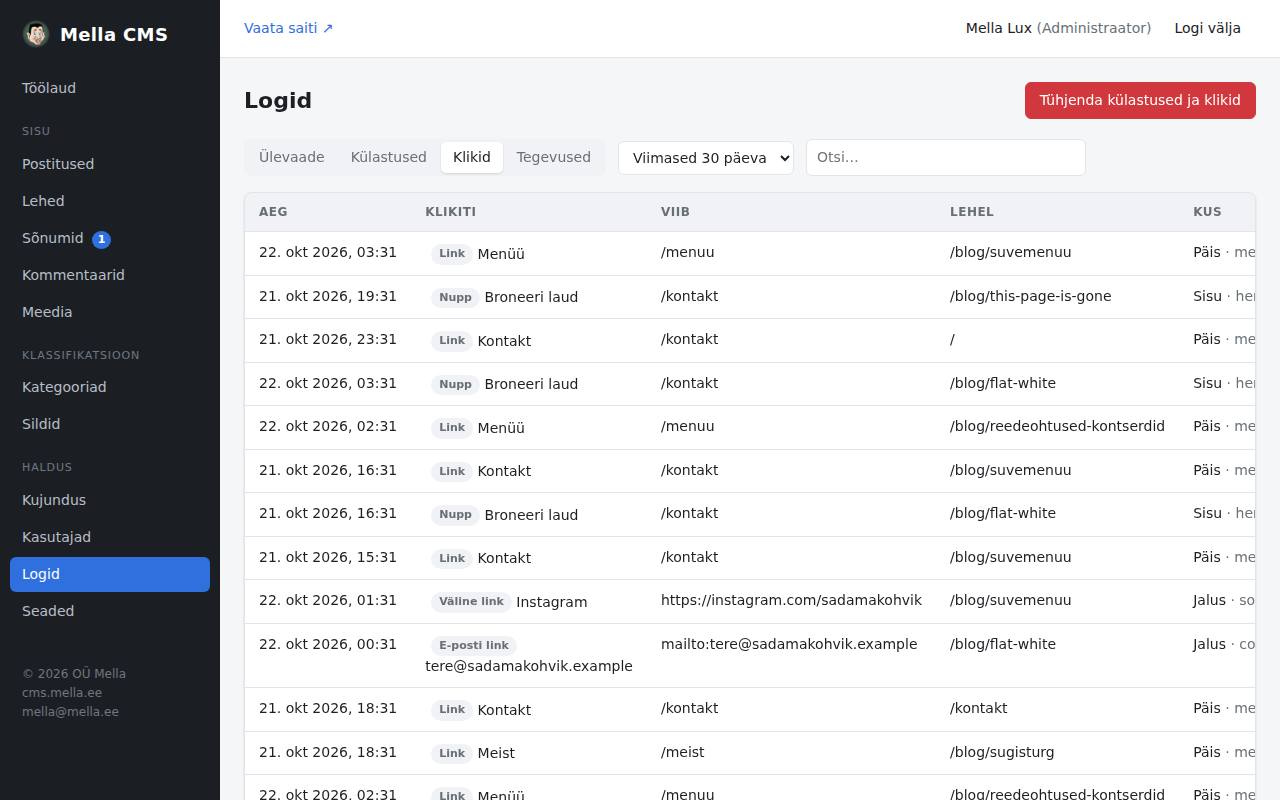Click the Logid page heading
Viewport: 1280px width, 800px height.
[x=278, y=100]
